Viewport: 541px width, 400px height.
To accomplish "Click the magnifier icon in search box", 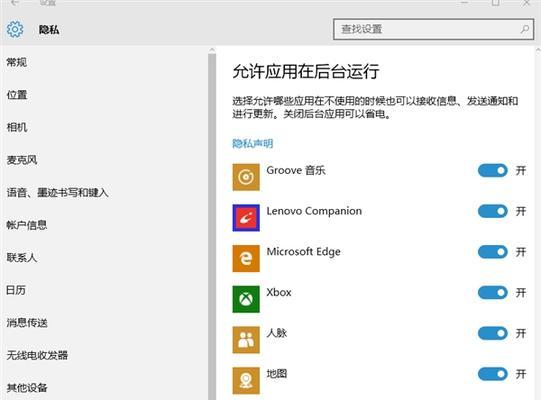I will point(524,29).
